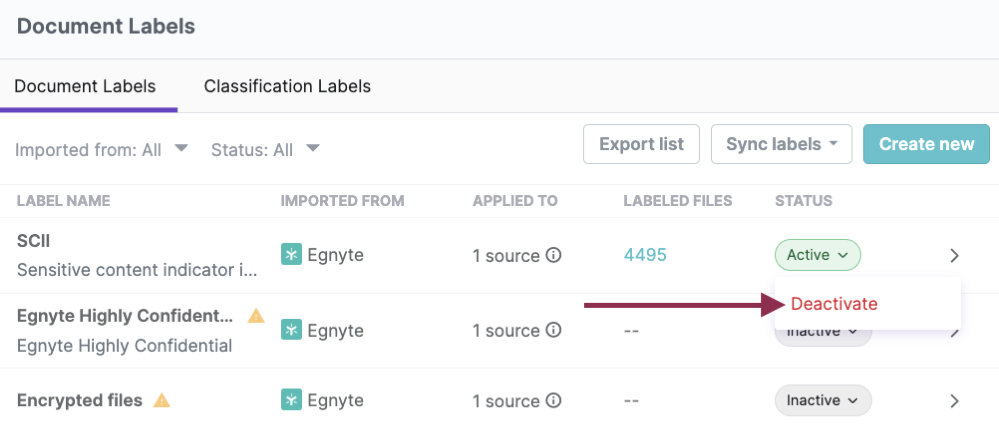999x432 pixels.
Task: Click the Export list button
Action: tap(641, 144)
